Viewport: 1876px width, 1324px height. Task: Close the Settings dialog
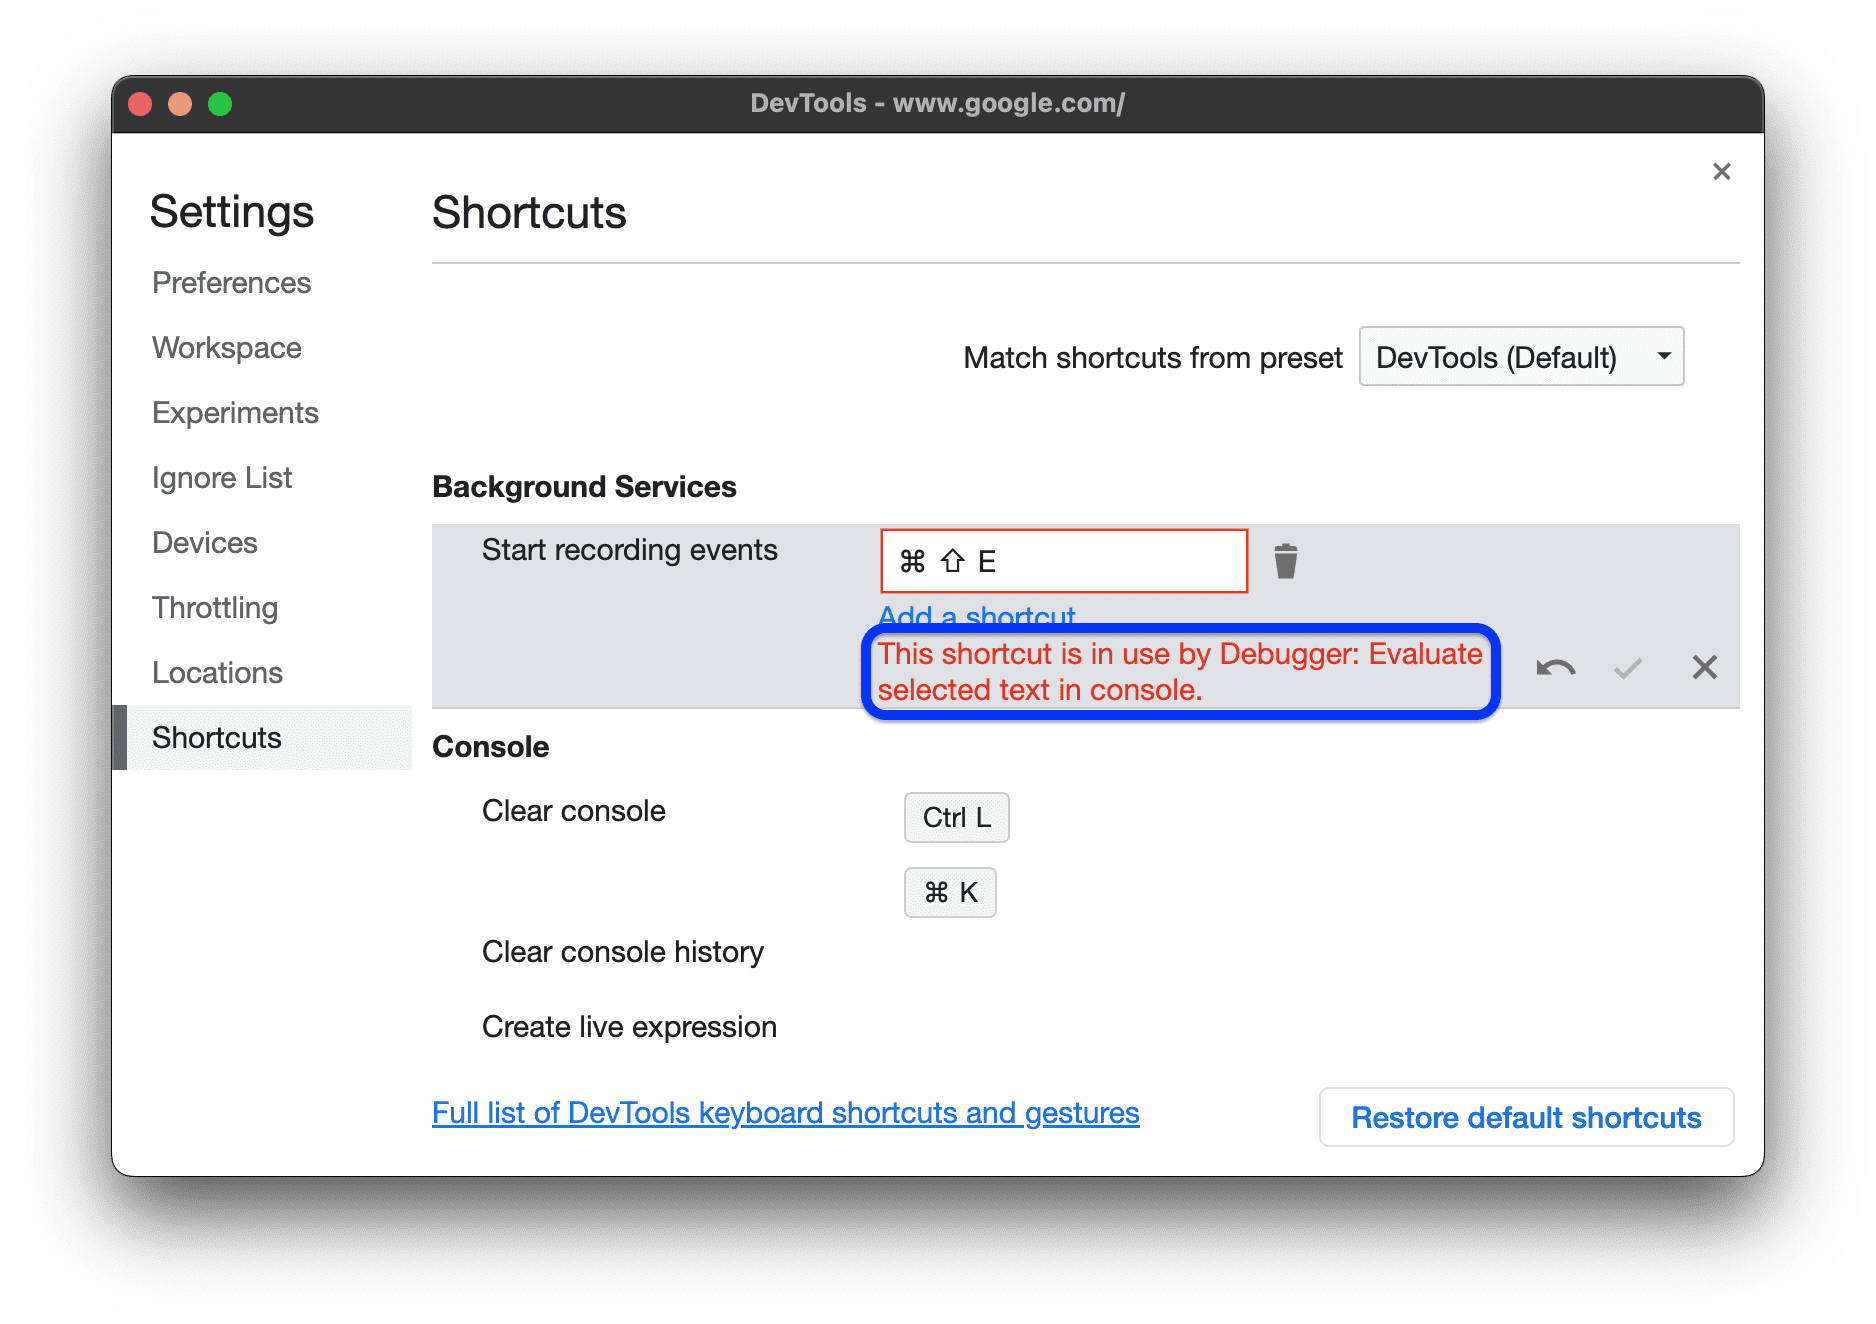[x=1721, y=172]
